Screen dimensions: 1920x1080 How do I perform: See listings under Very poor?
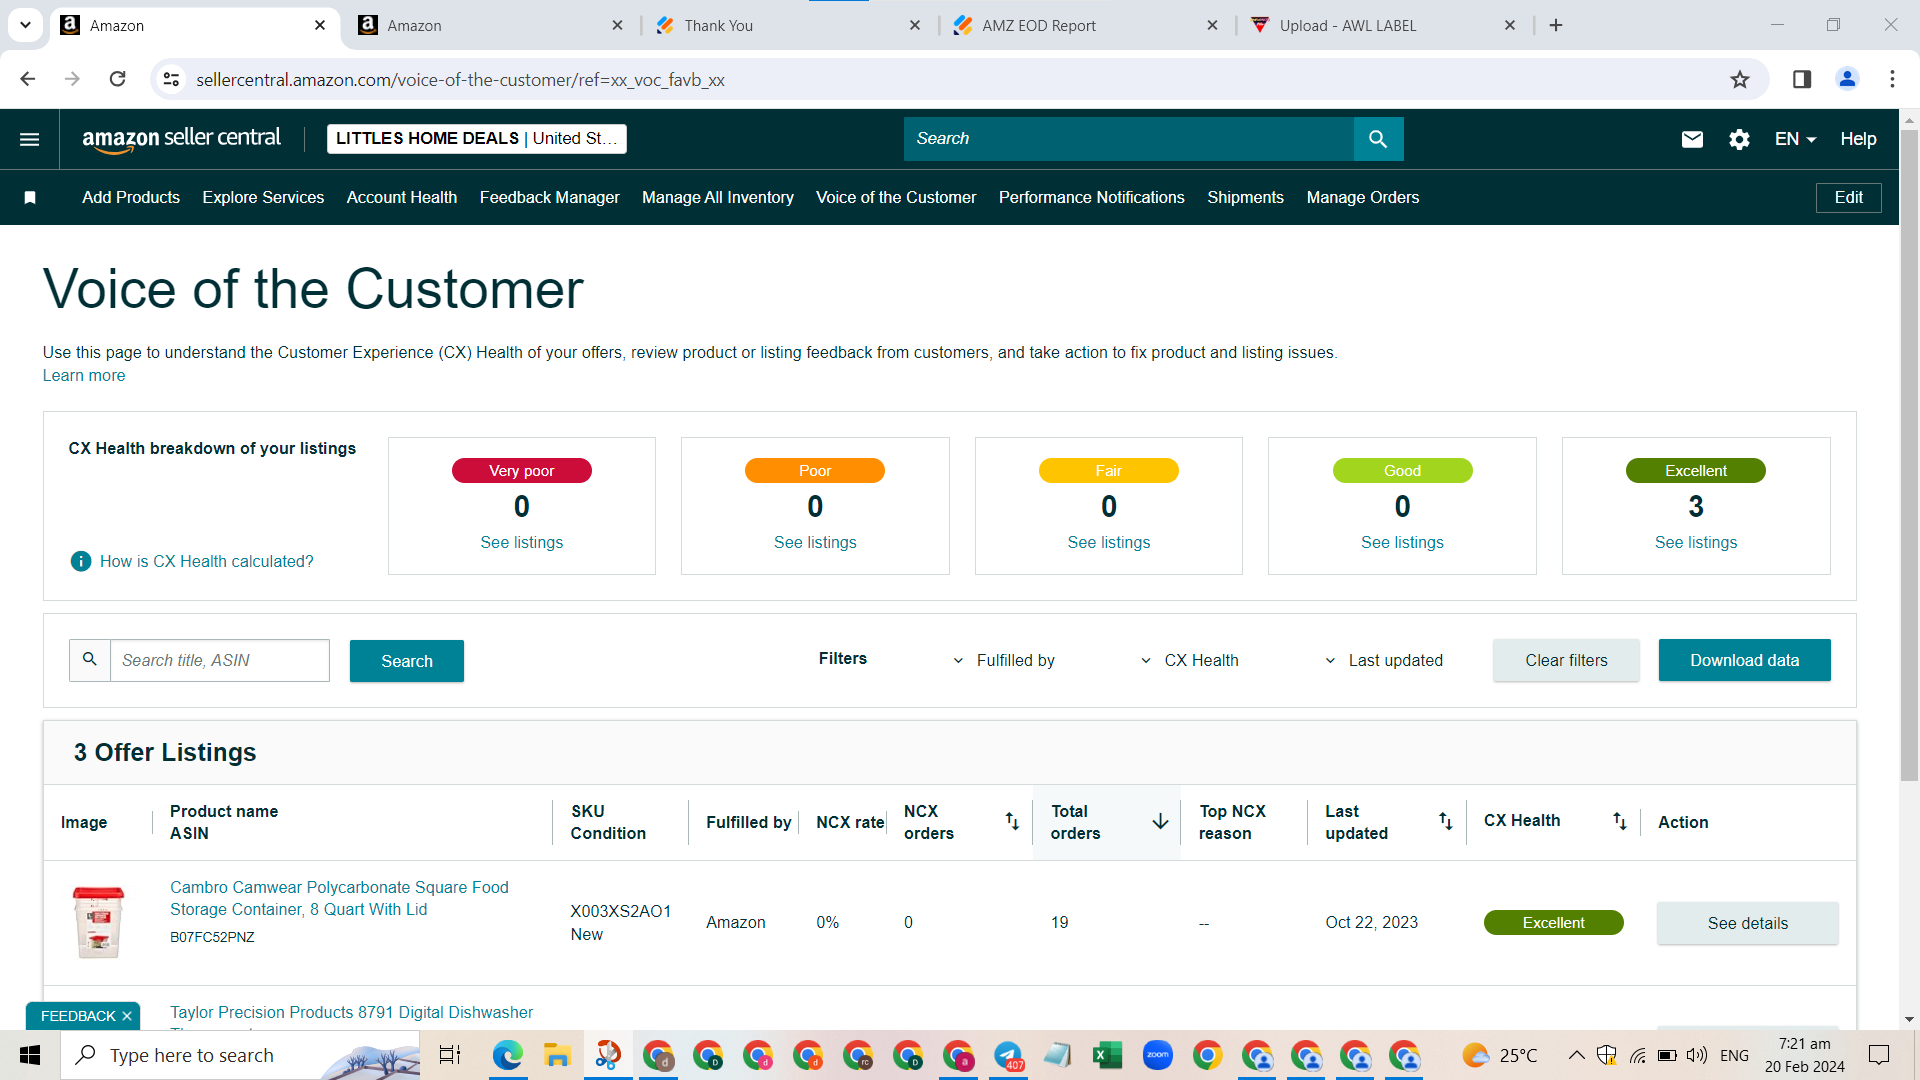click(521, 543)
